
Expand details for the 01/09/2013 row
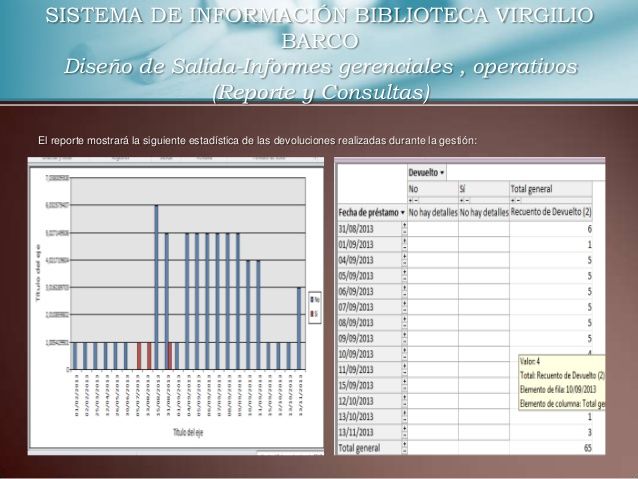(x=404, y=241)
